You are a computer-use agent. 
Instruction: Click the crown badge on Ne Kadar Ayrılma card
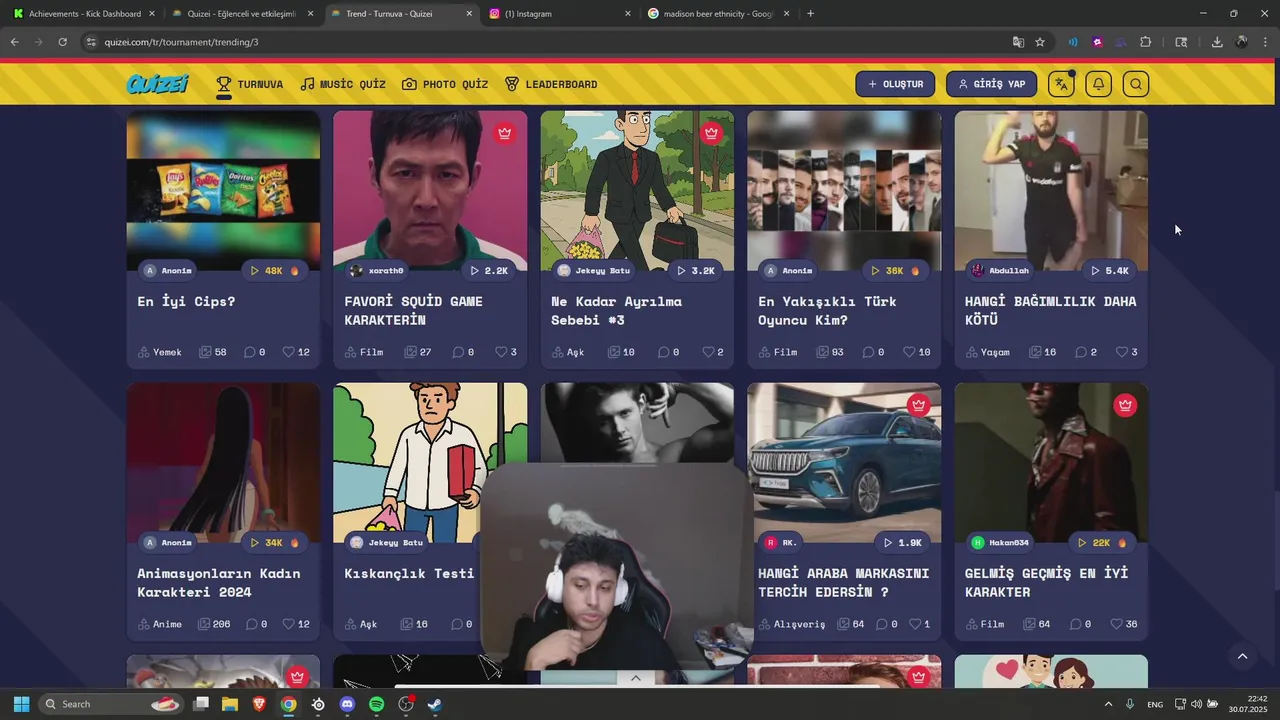click(x=711, y=133)
